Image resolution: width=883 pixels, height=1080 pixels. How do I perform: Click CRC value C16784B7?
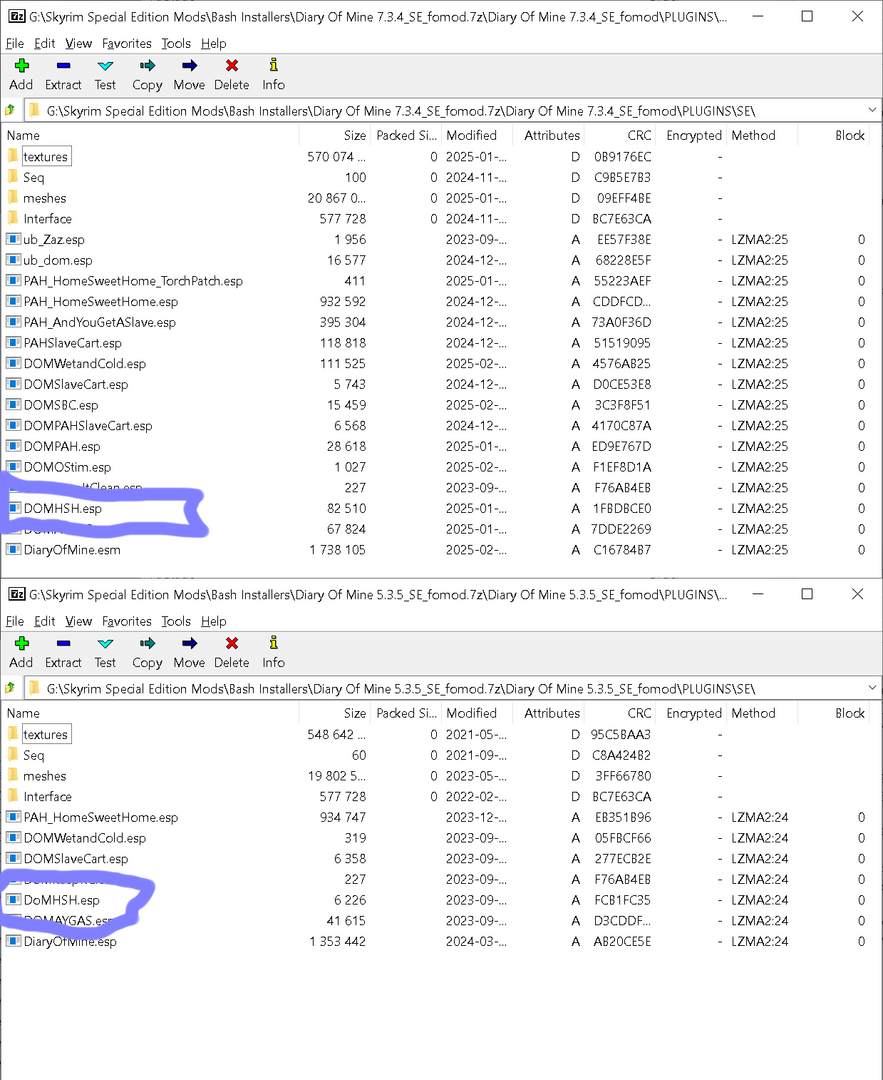coord(622,550)
